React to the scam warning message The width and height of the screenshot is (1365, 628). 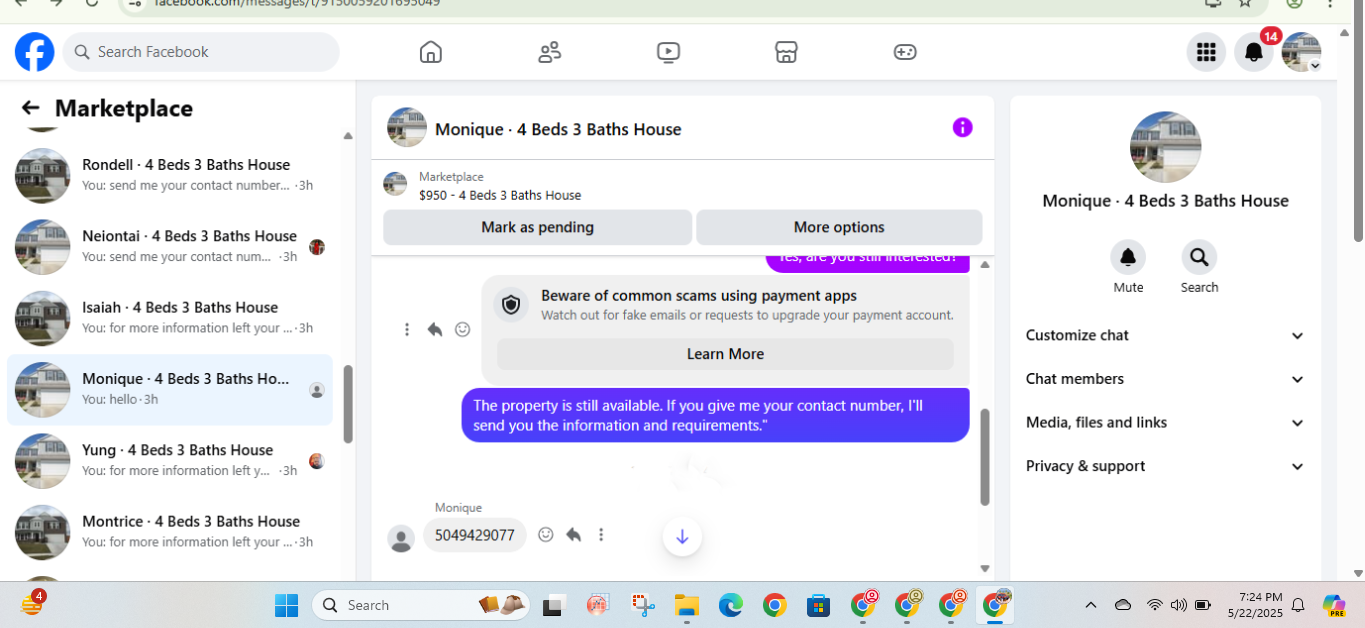point(462,329)
